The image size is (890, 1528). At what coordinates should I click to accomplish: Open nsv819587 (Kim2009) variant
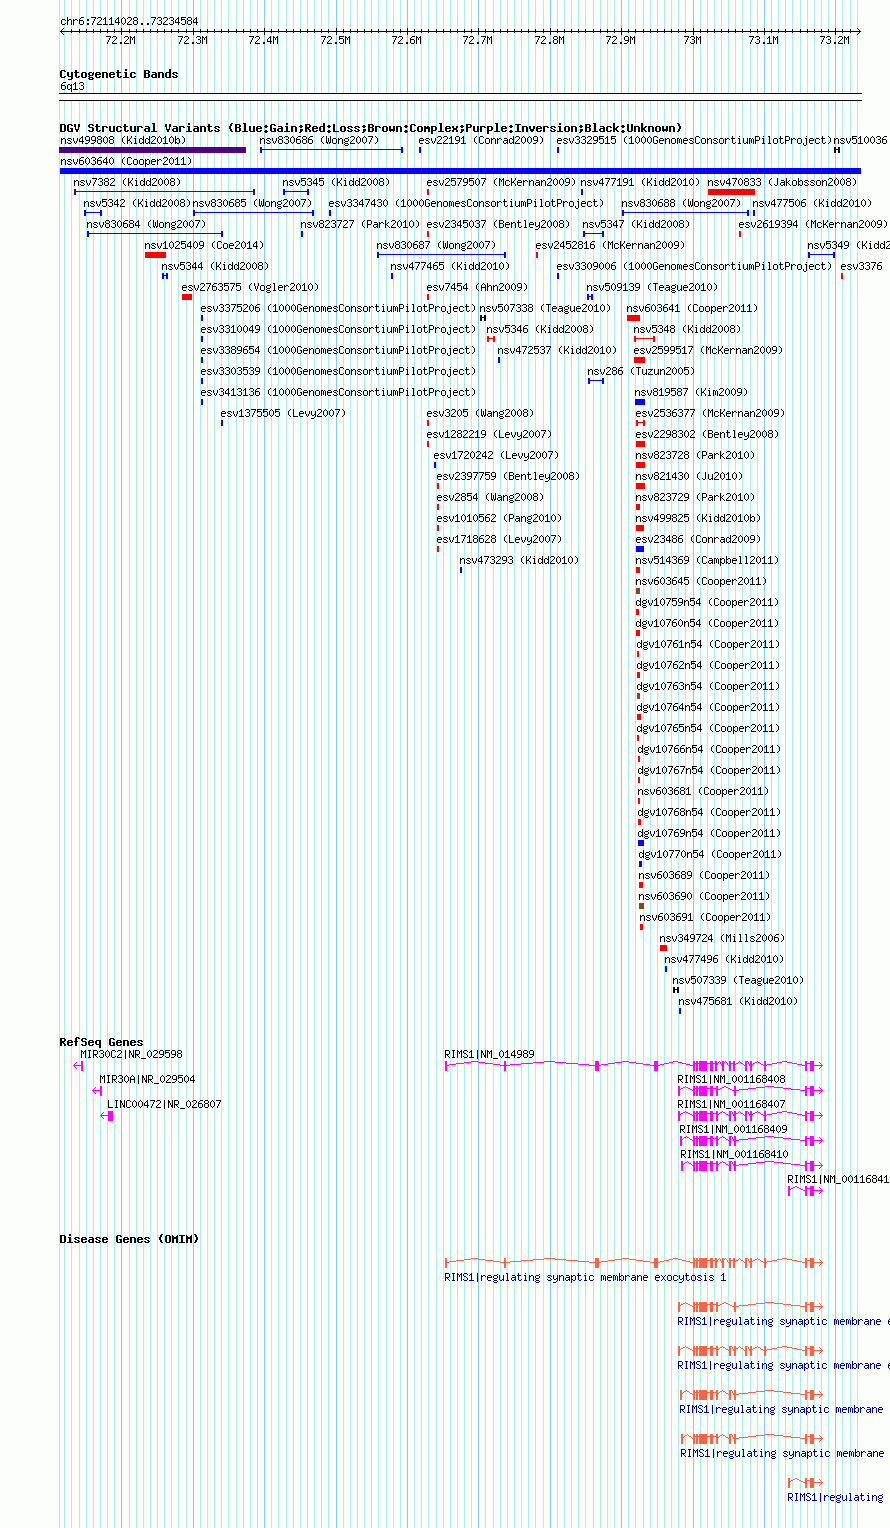pyautogui.click(x=691, y=392)
